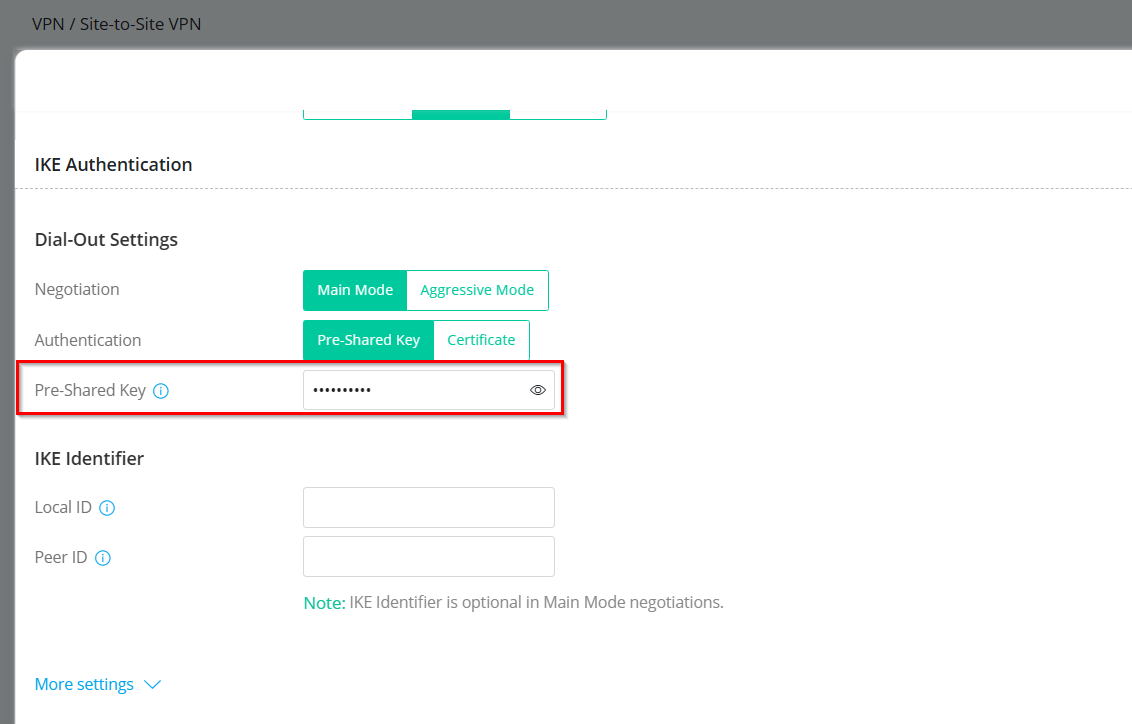The width and height of the screenshot is (1132, 724).
Task: Click the Pre-Shared Key info icon
Action: click(161, 391)
